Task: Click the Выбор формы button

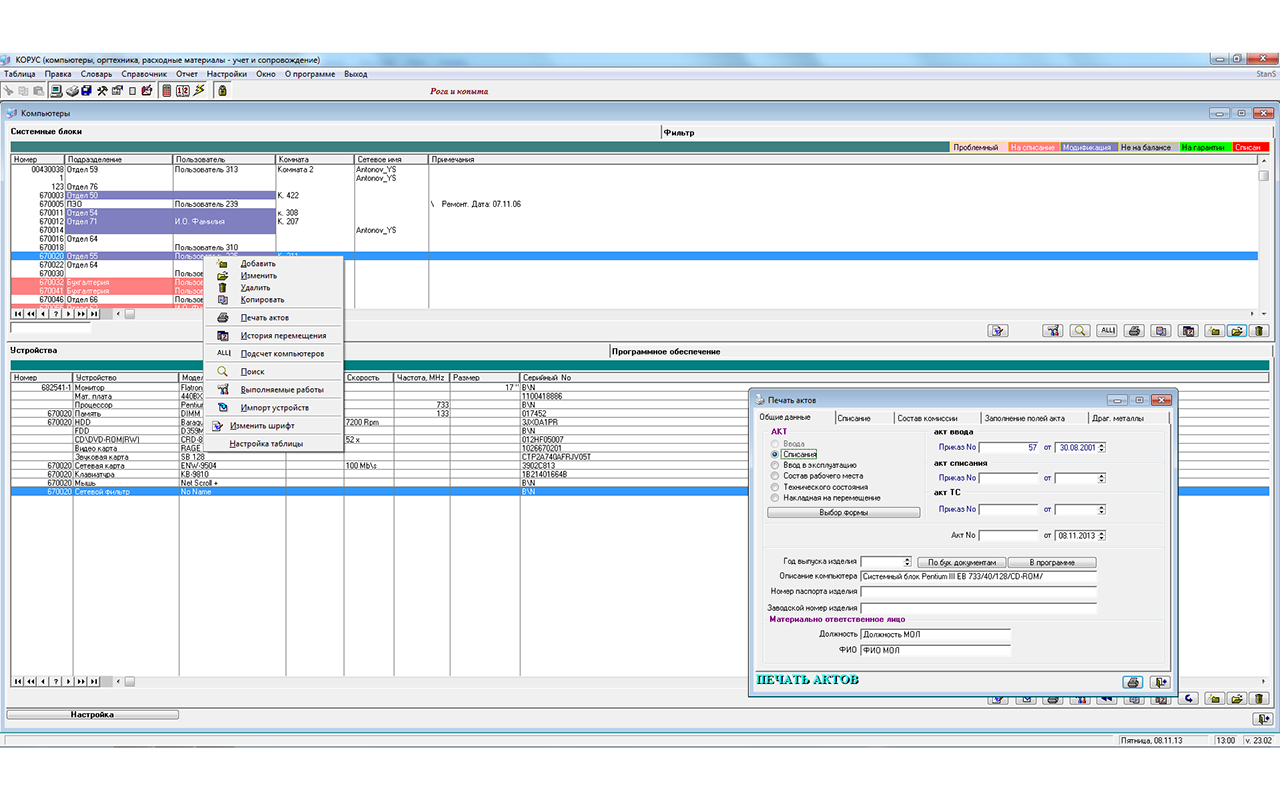Action: tap(843, 513)
